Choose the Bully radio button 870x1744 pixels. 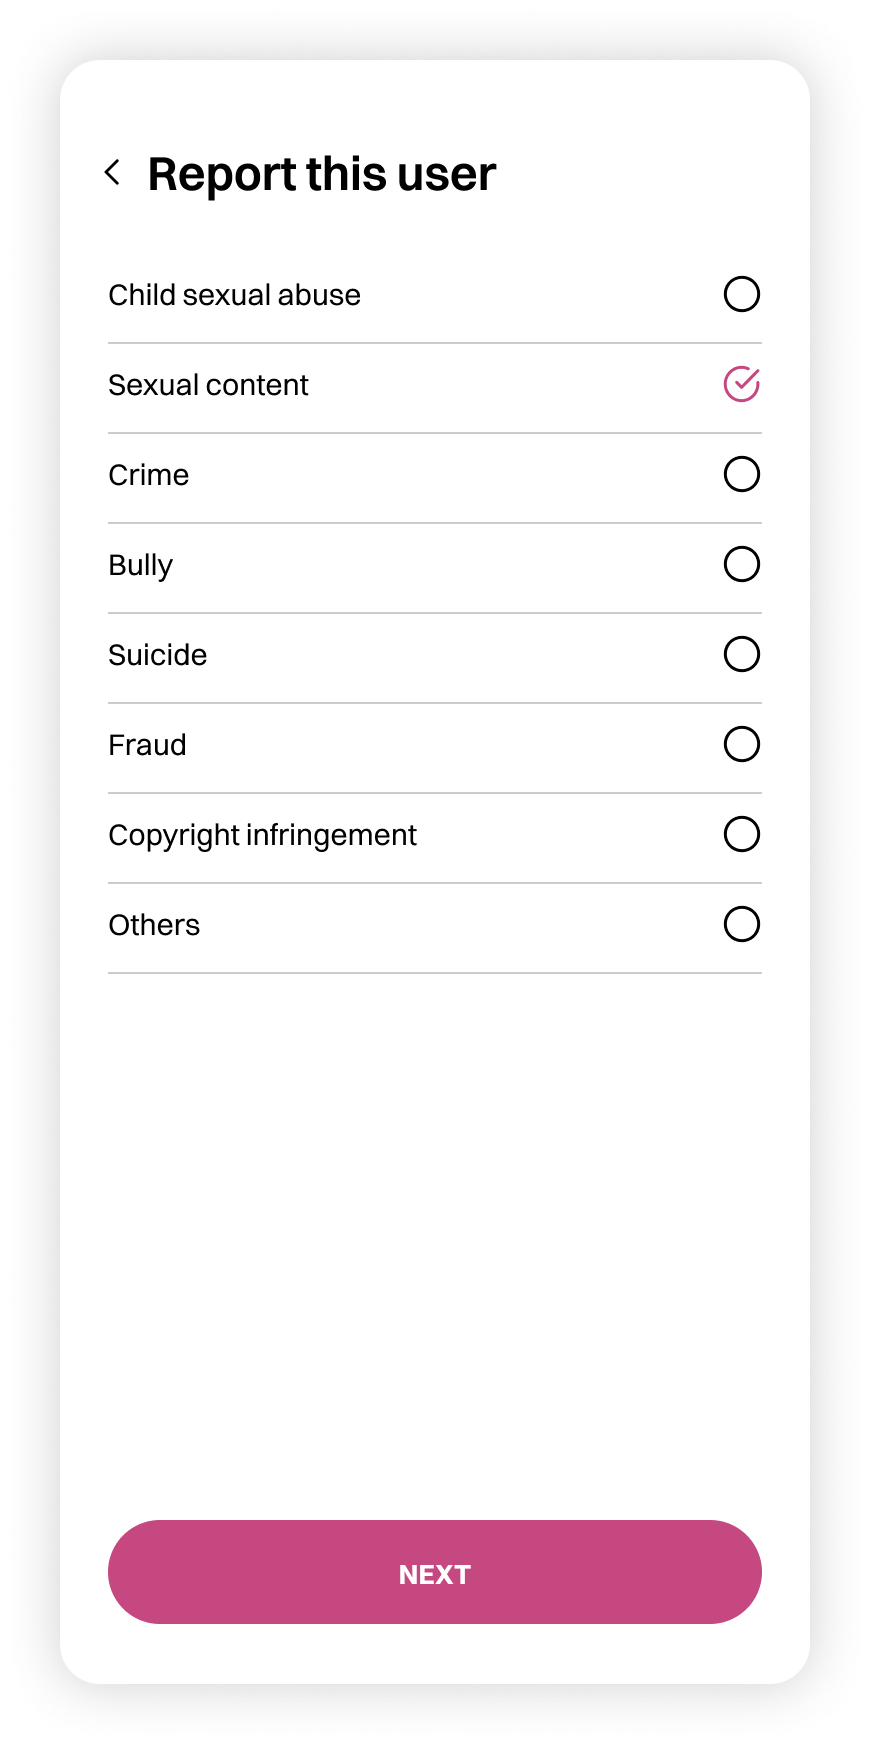pyautogui.click(x=741, y=564)
